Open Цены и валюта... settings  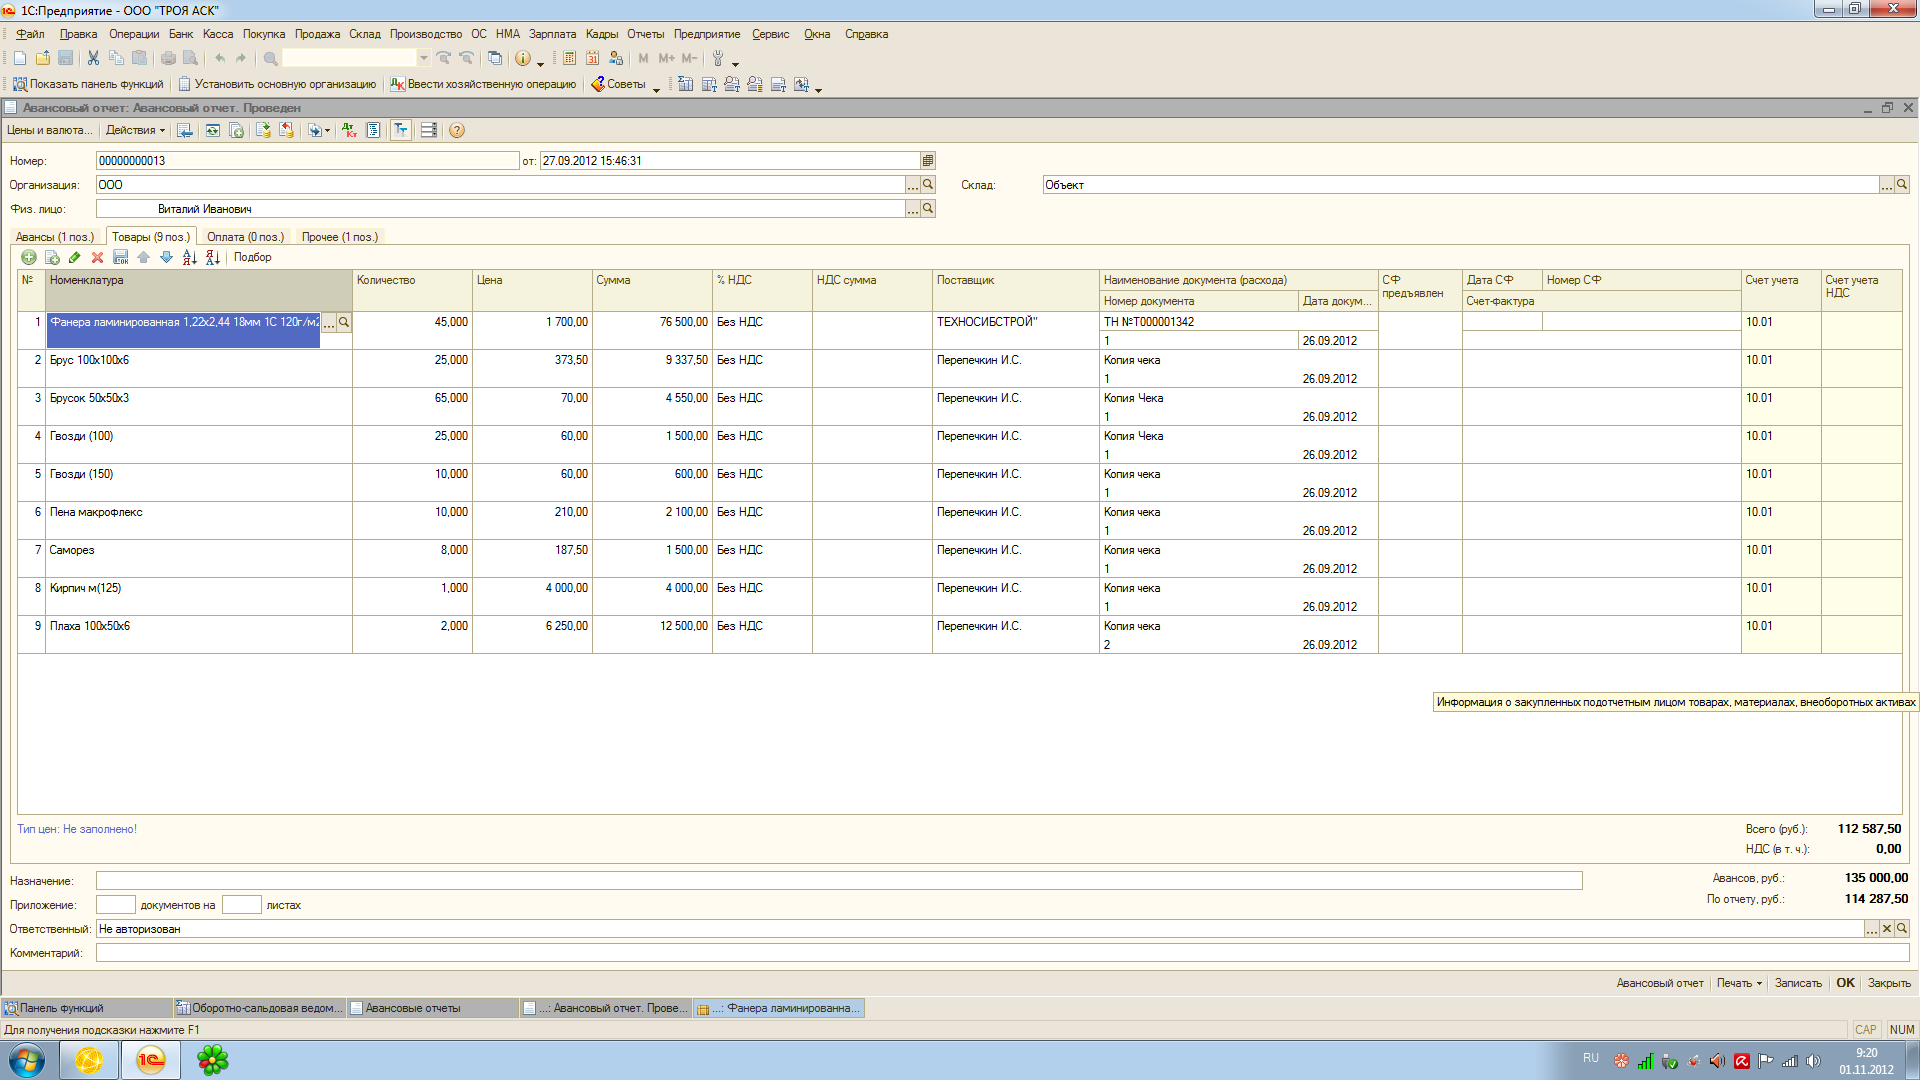coord(49,131)
